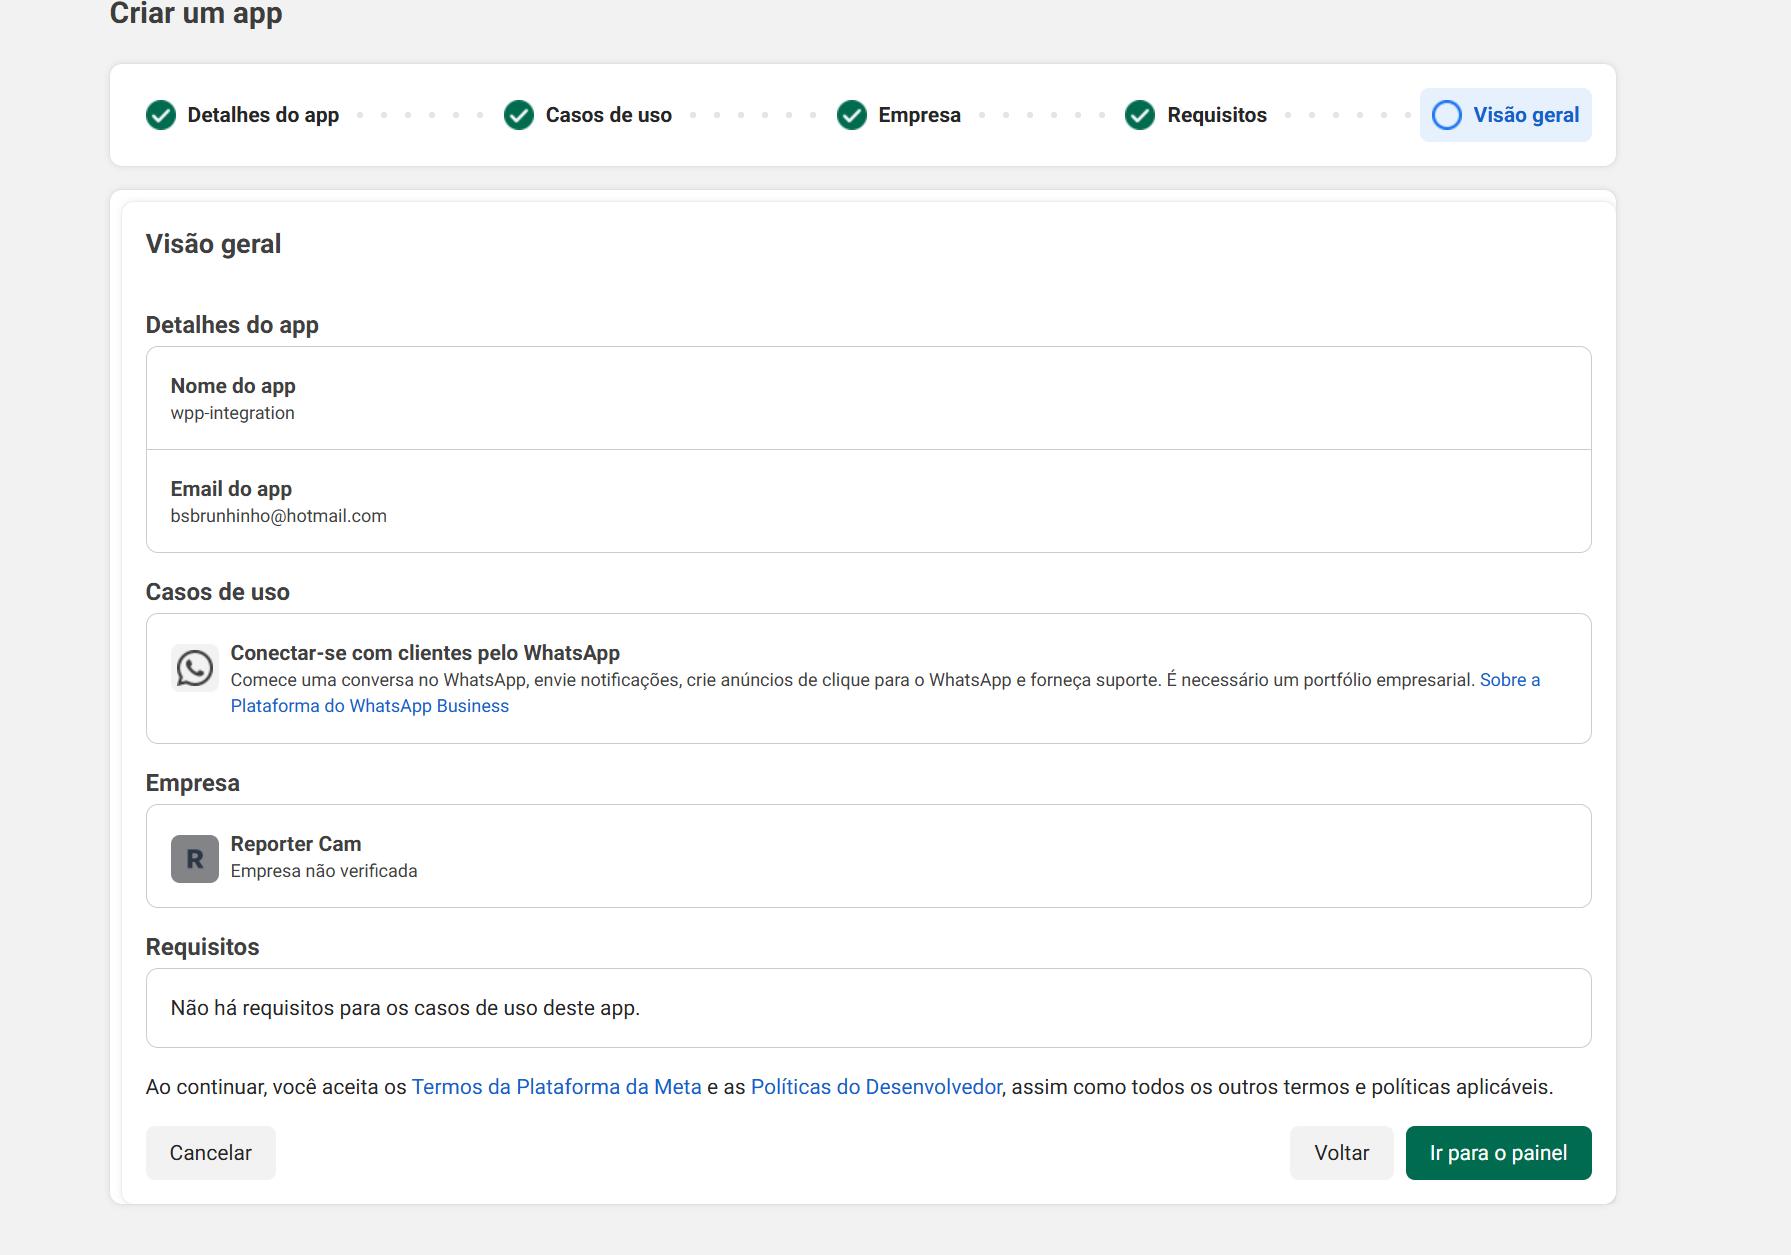Open the Termos da Plataforma da Meta link
Image resolution: width=1791 pixels, height=1255 pixels.
click(556, 1086)
